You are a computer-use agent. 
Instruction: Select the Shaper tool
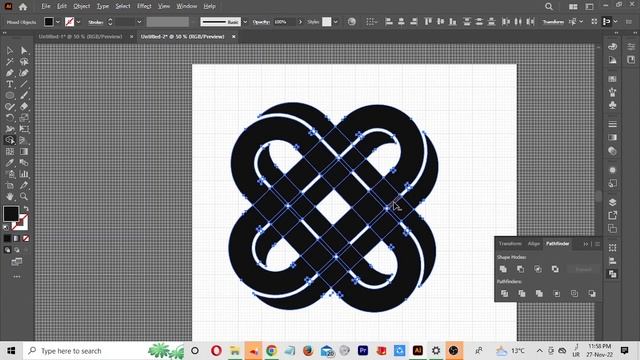pos(10,107)
